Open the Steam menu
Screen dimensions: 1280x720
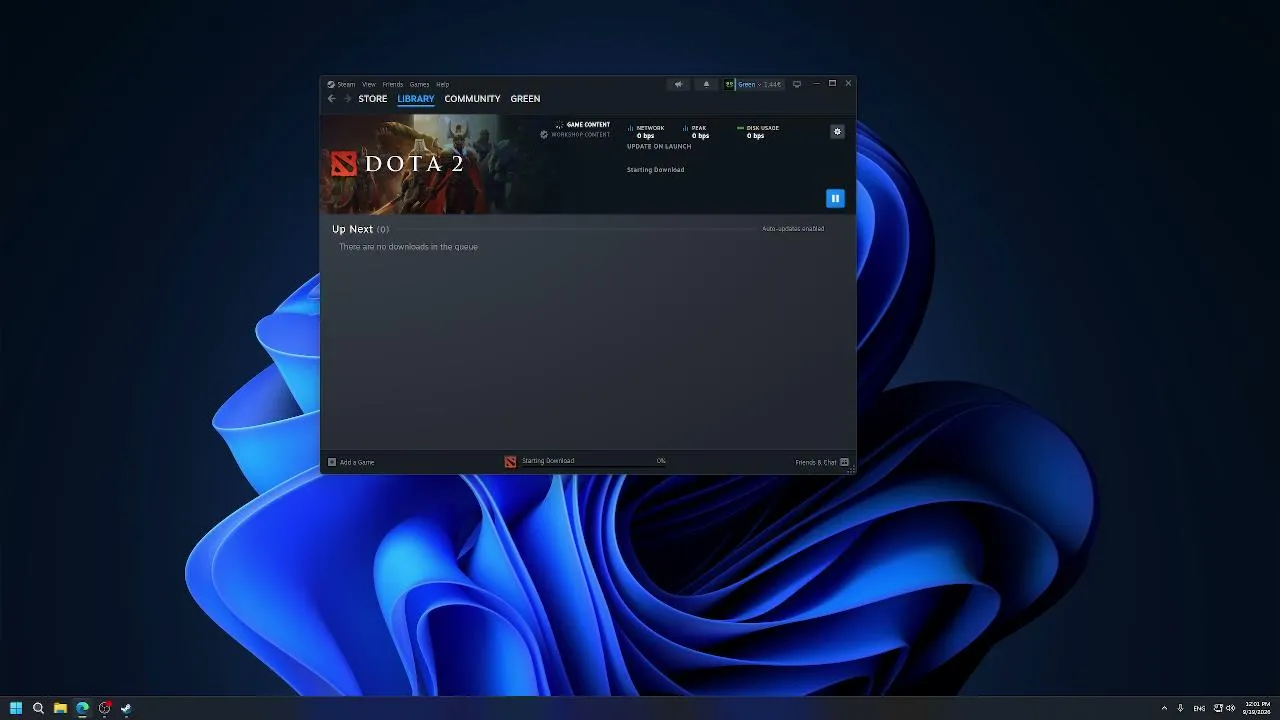[341, 84]
